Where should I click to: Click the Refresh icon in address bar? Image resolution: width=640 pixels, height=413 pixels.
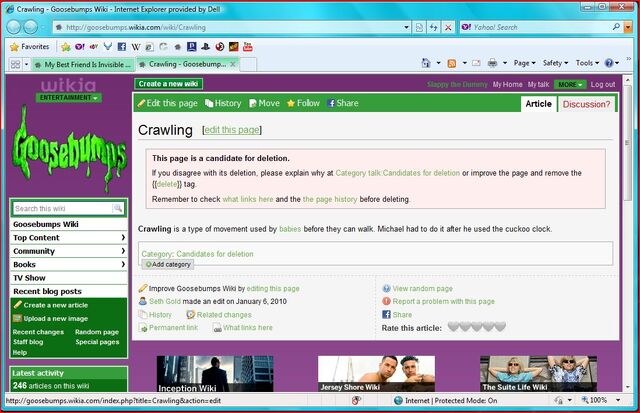[x=433, y=27]
